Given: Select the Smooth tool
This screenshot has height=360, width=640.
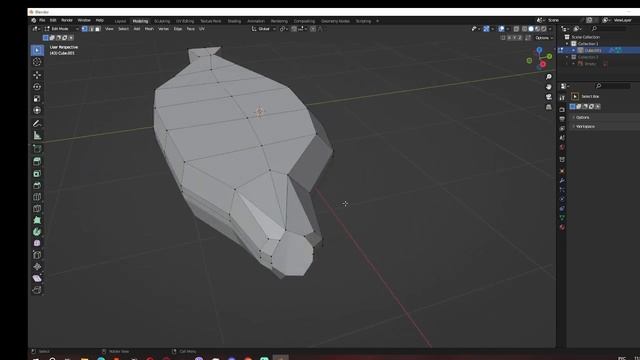Looking at the screenshot, I should pyautogui.click(x=37, y=243).
